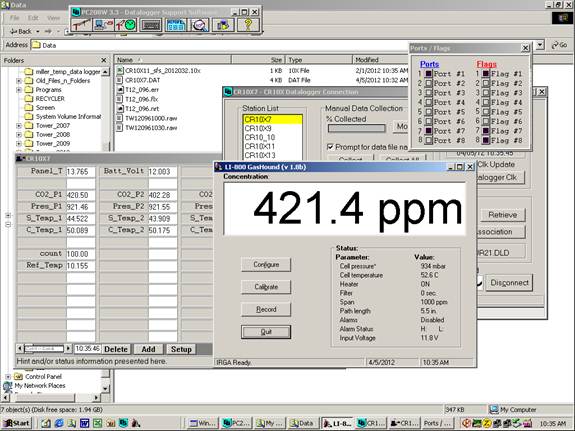Switch to the LI-8... taskbar button
Viewport: 575px width, 431px height.
pos(338,423)
